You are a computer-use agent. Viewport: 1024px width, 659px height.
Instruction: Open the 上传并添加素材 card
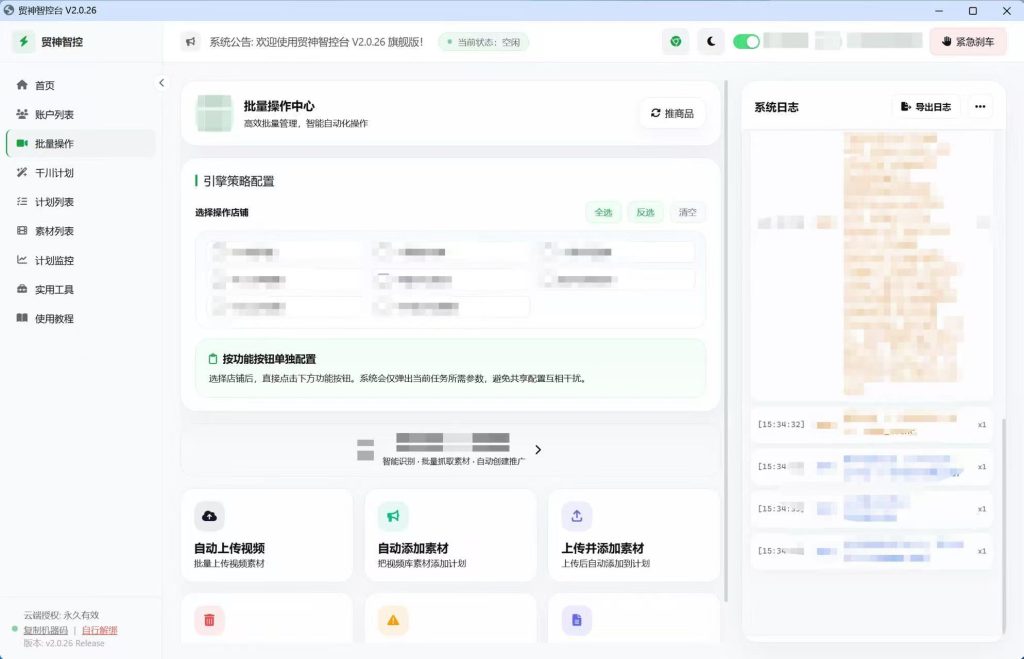(634, 536)
